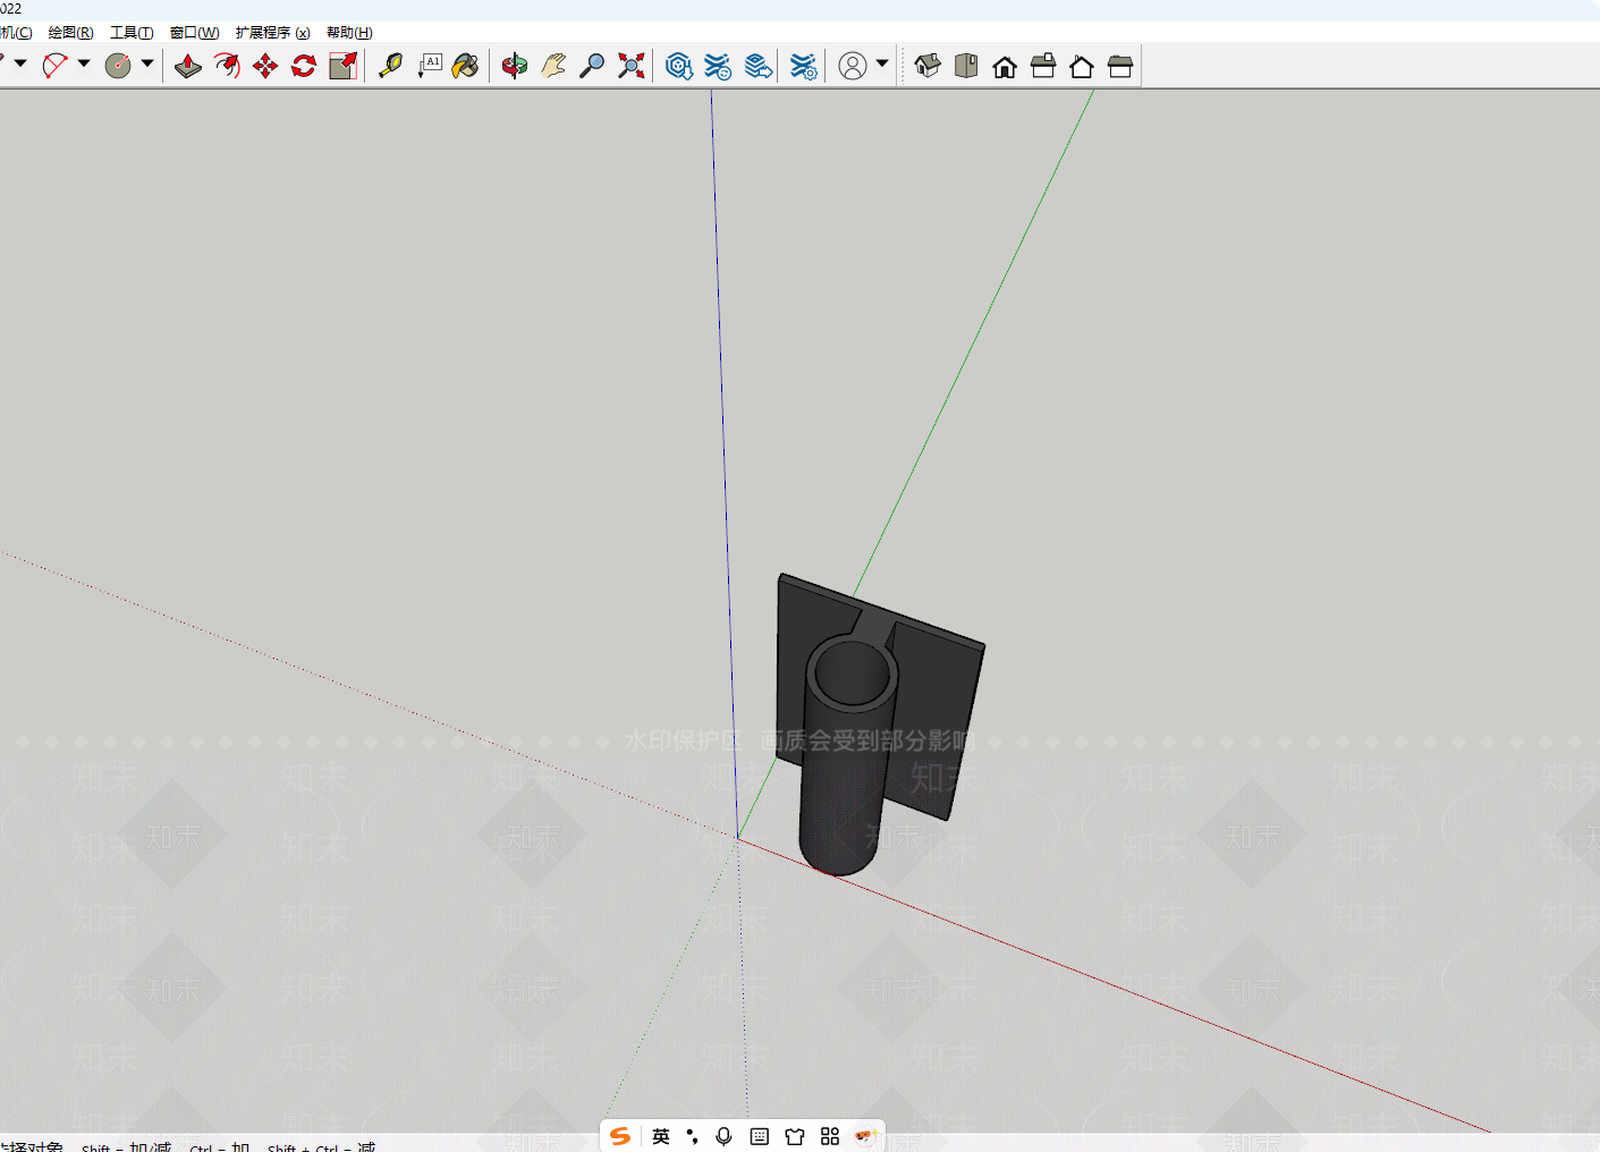Viewport: 1600px width, 1152px height.
Task: Open the 工具(T) menu
Action: pyautogui.click(x=132, y=33)
